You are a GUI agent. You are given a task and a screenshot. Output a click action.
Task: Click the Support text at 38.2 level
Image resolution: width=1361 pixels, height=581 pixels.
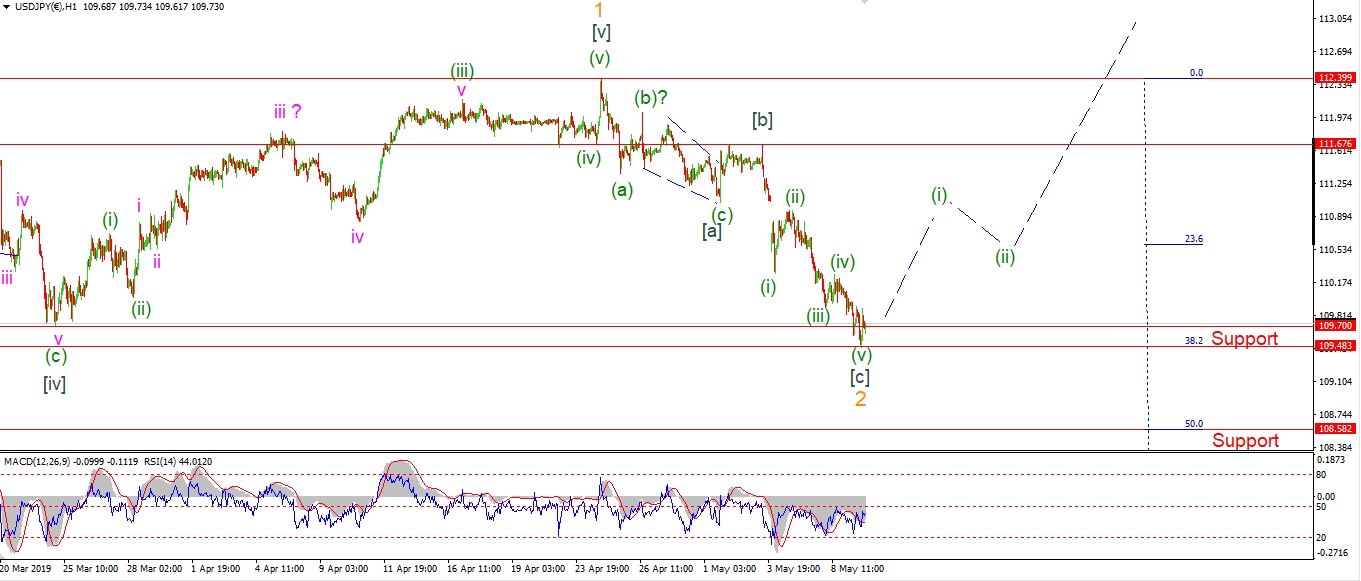coord(1244,339)
